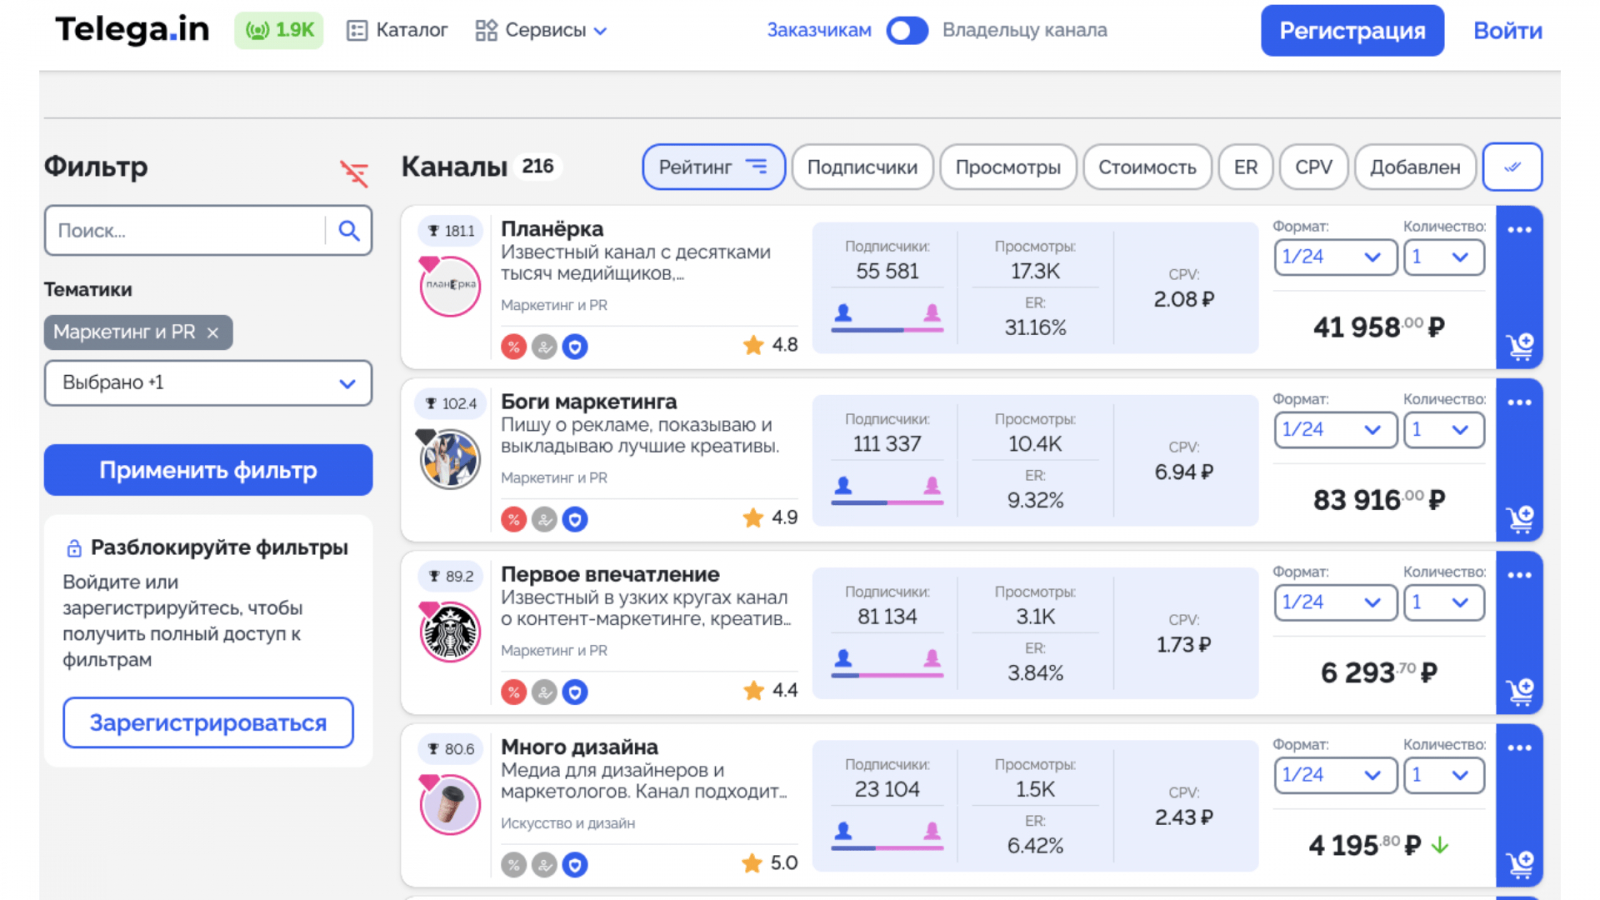
Task: Sort channels by Просмотры
Action: (x=1008, y=167)
